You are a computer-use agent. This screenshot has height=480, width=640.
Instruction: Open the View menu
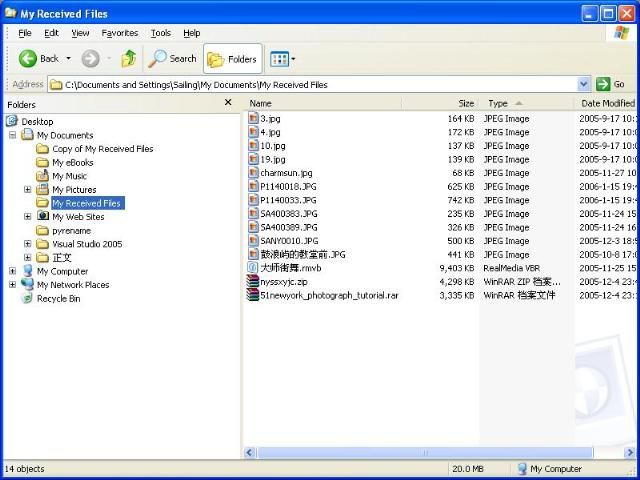click(x=80, y=33)
